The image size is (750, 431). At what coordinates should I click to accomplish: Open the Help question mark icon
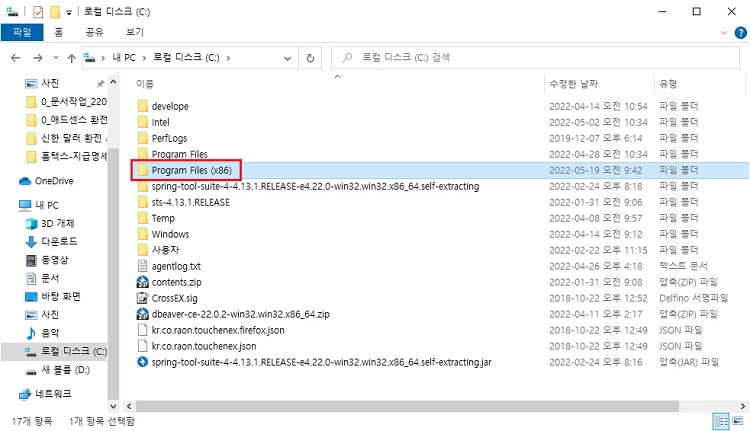pos(740,33)
